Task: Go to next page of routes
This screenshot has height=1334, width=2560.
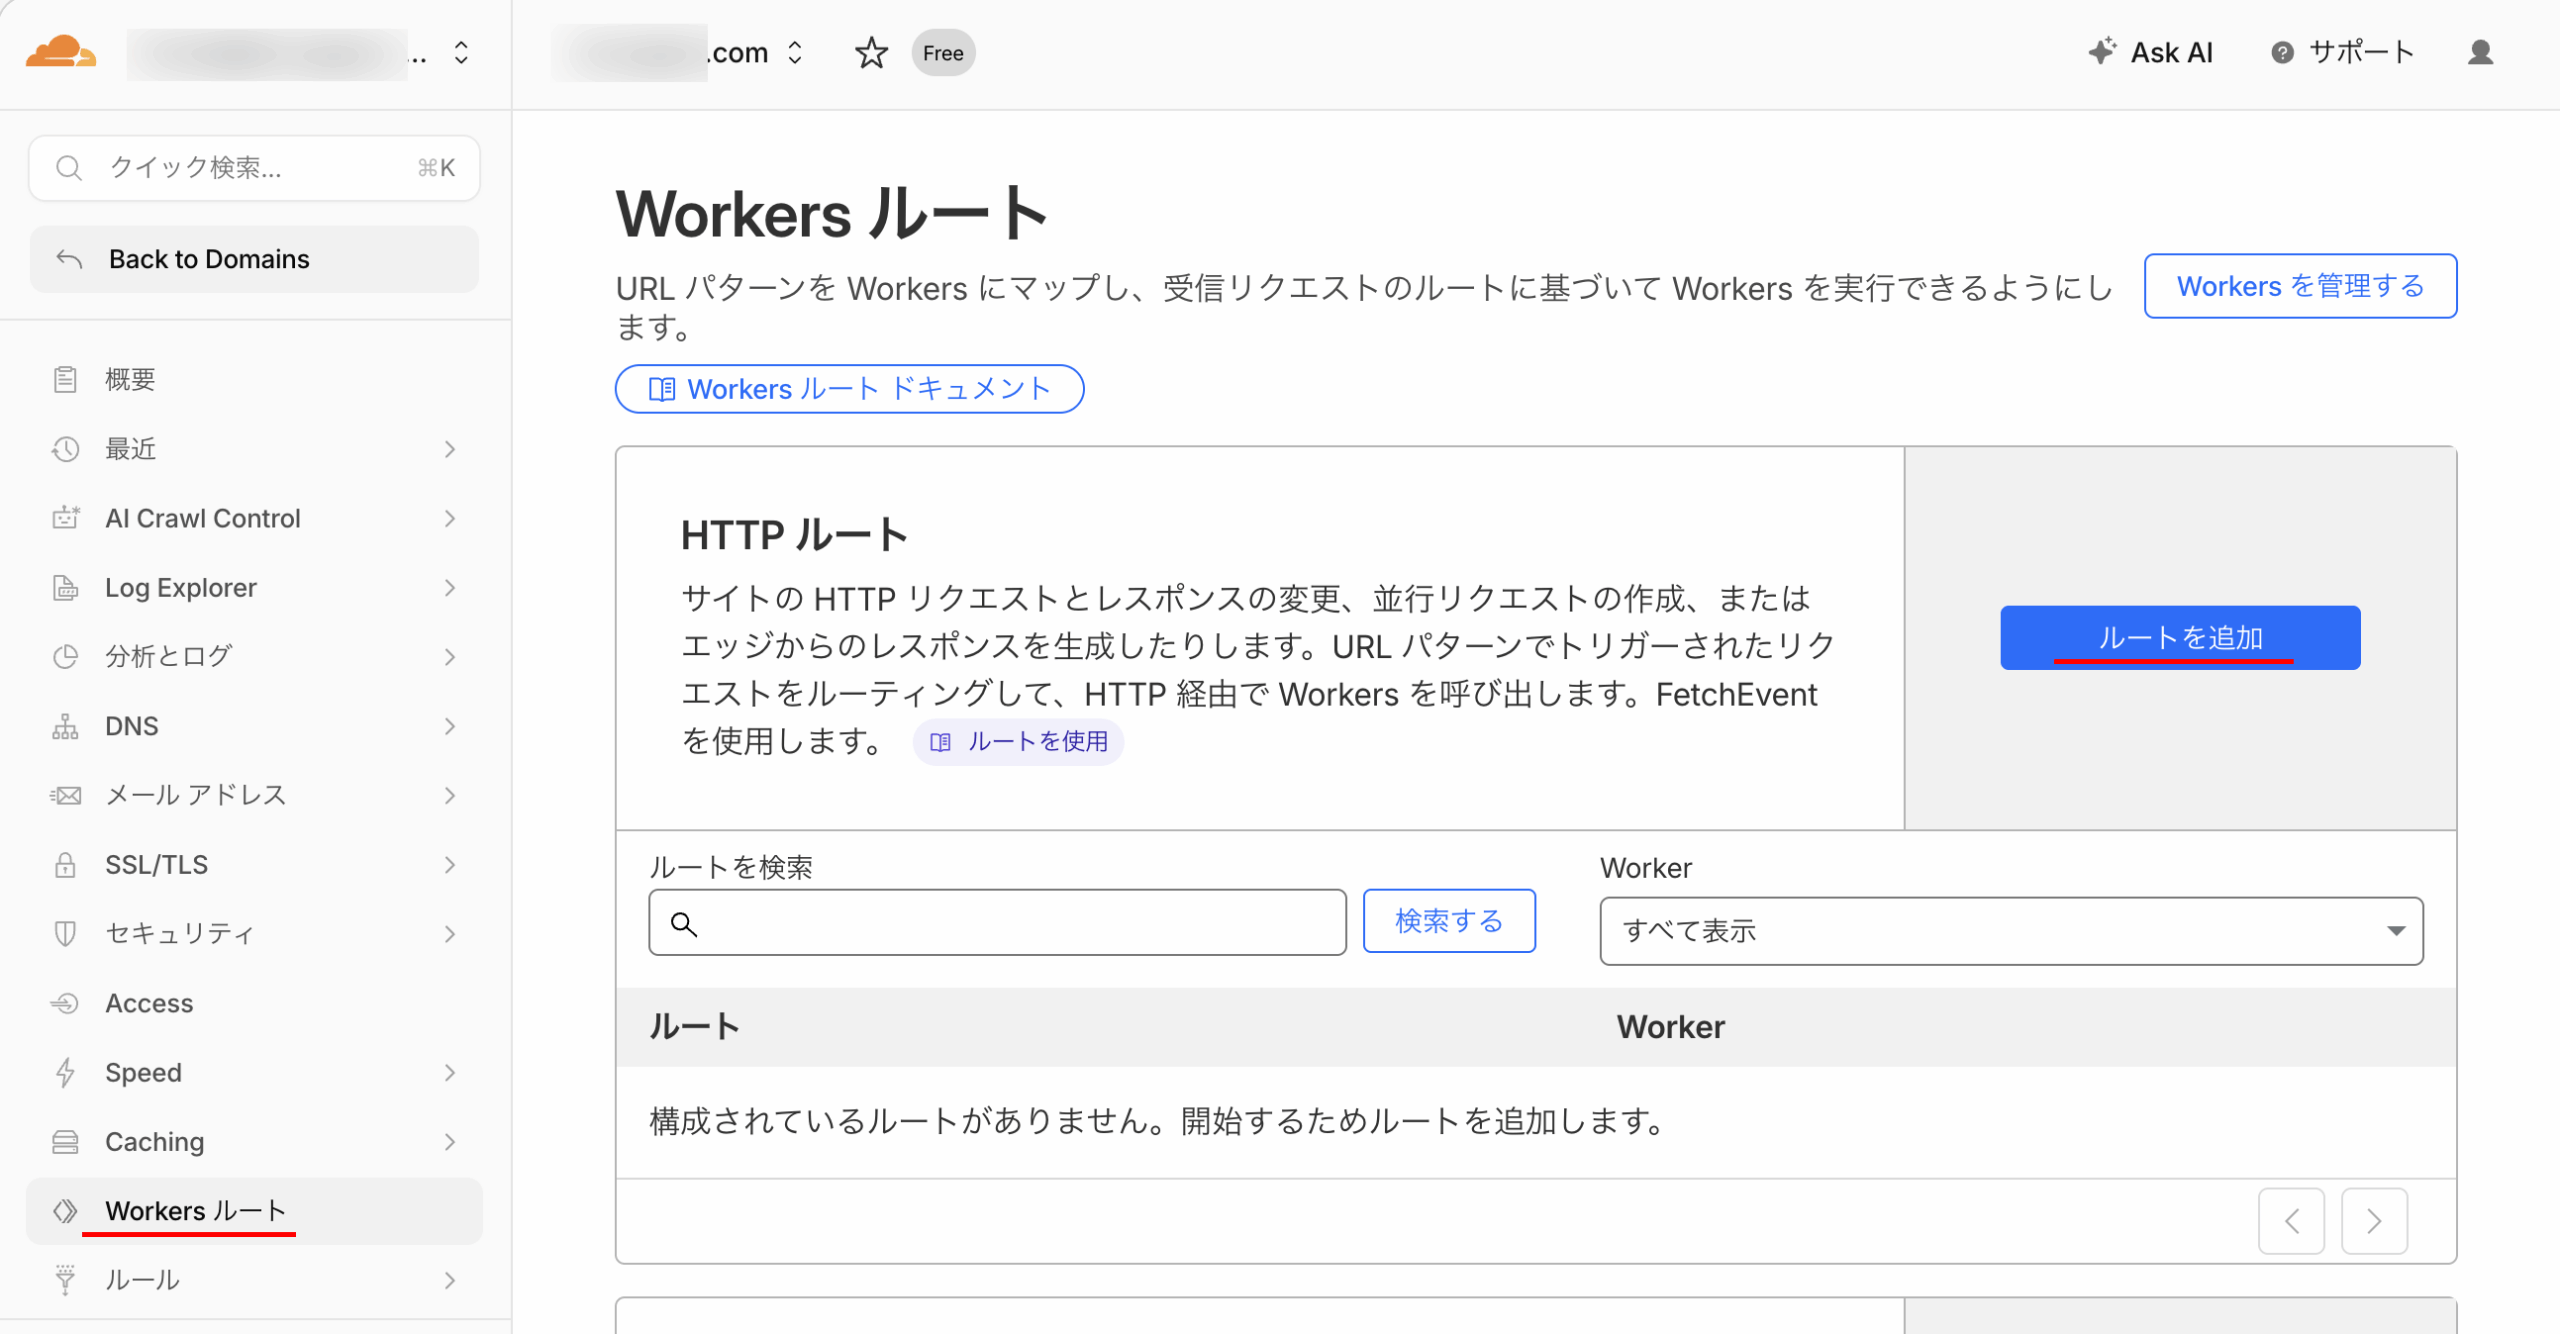Action: point(2374,1221)
